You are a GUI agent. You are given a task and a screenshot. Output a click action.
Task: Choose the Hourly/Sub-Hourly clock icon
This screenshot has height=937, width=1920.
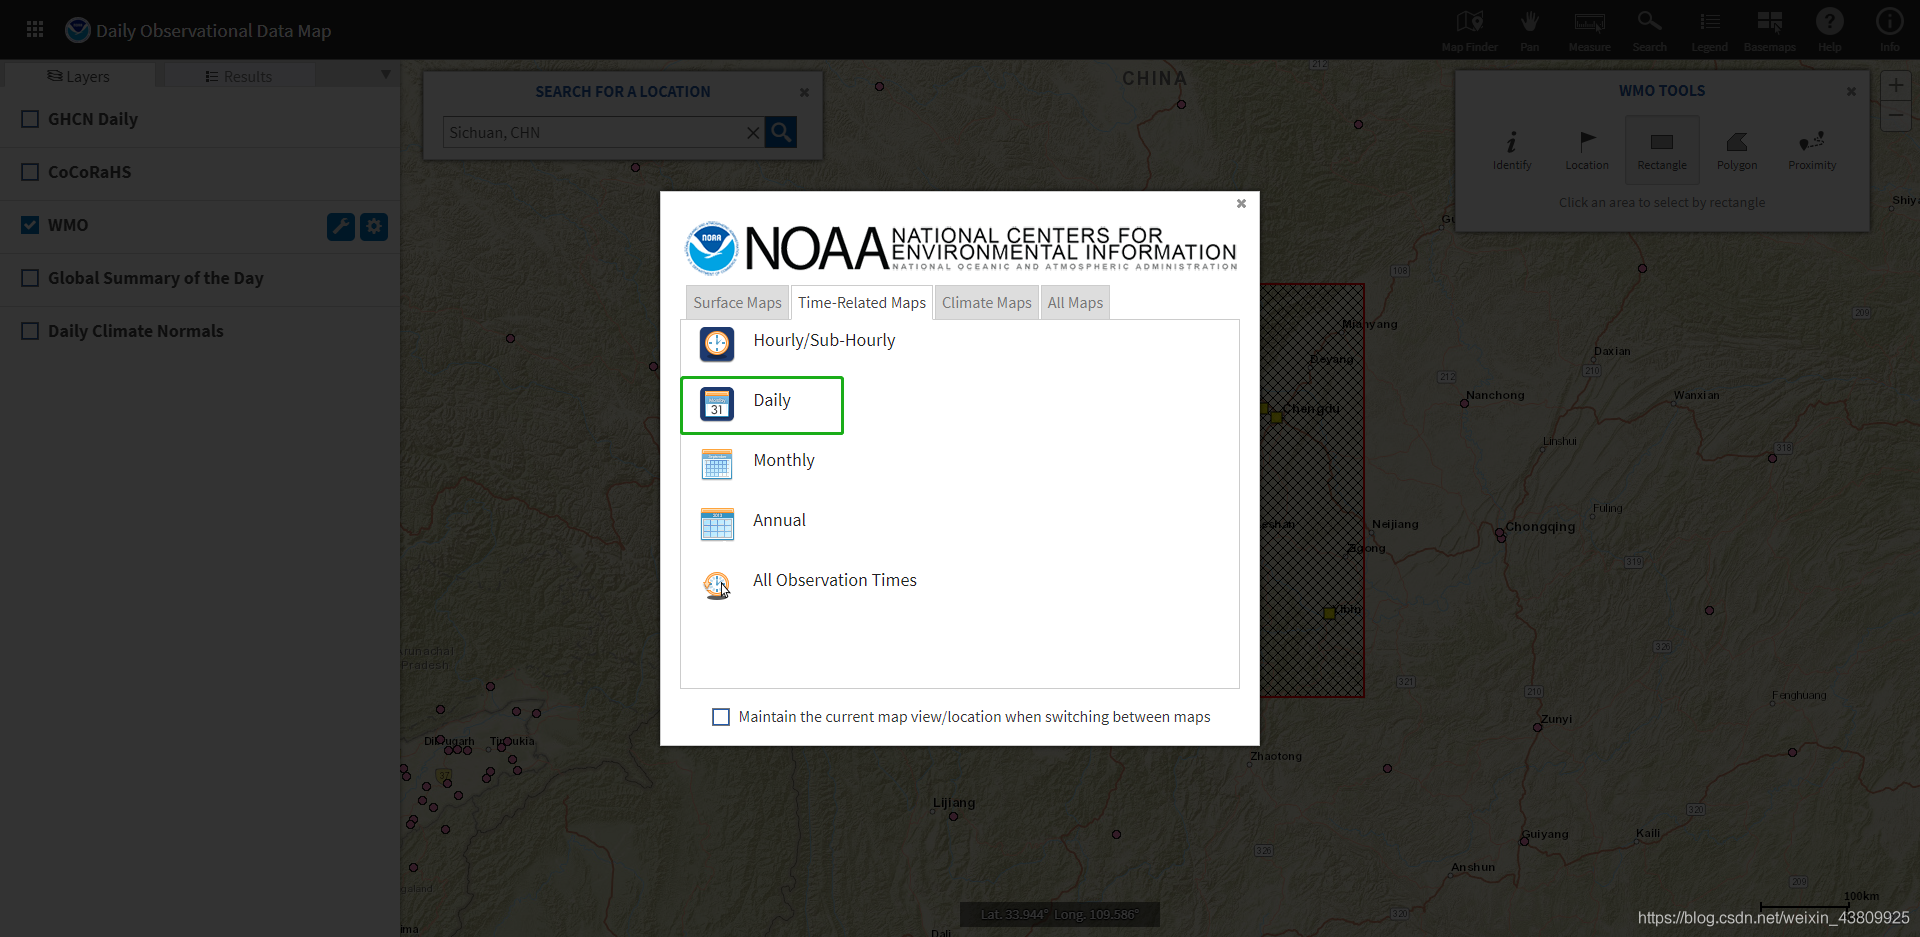pyautogui.click(x=717, y=344)
